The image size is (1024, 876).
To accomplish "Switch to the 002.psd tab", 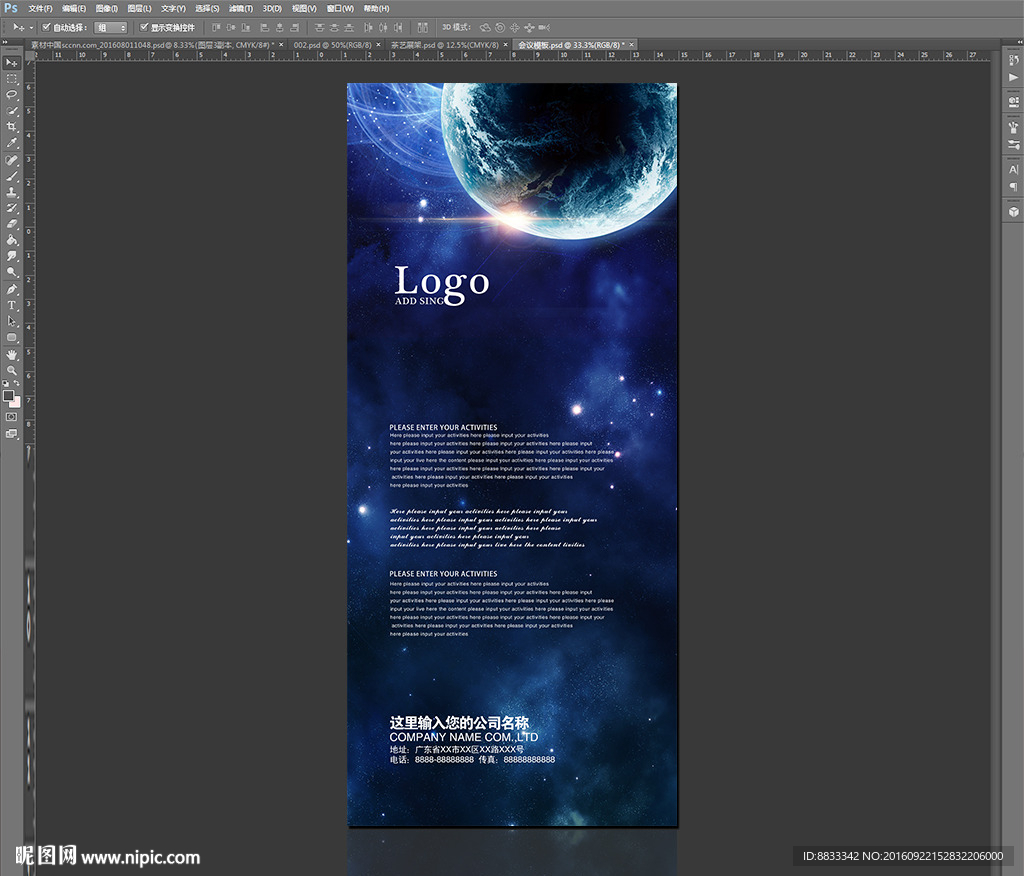I will (x=331, y=45).
